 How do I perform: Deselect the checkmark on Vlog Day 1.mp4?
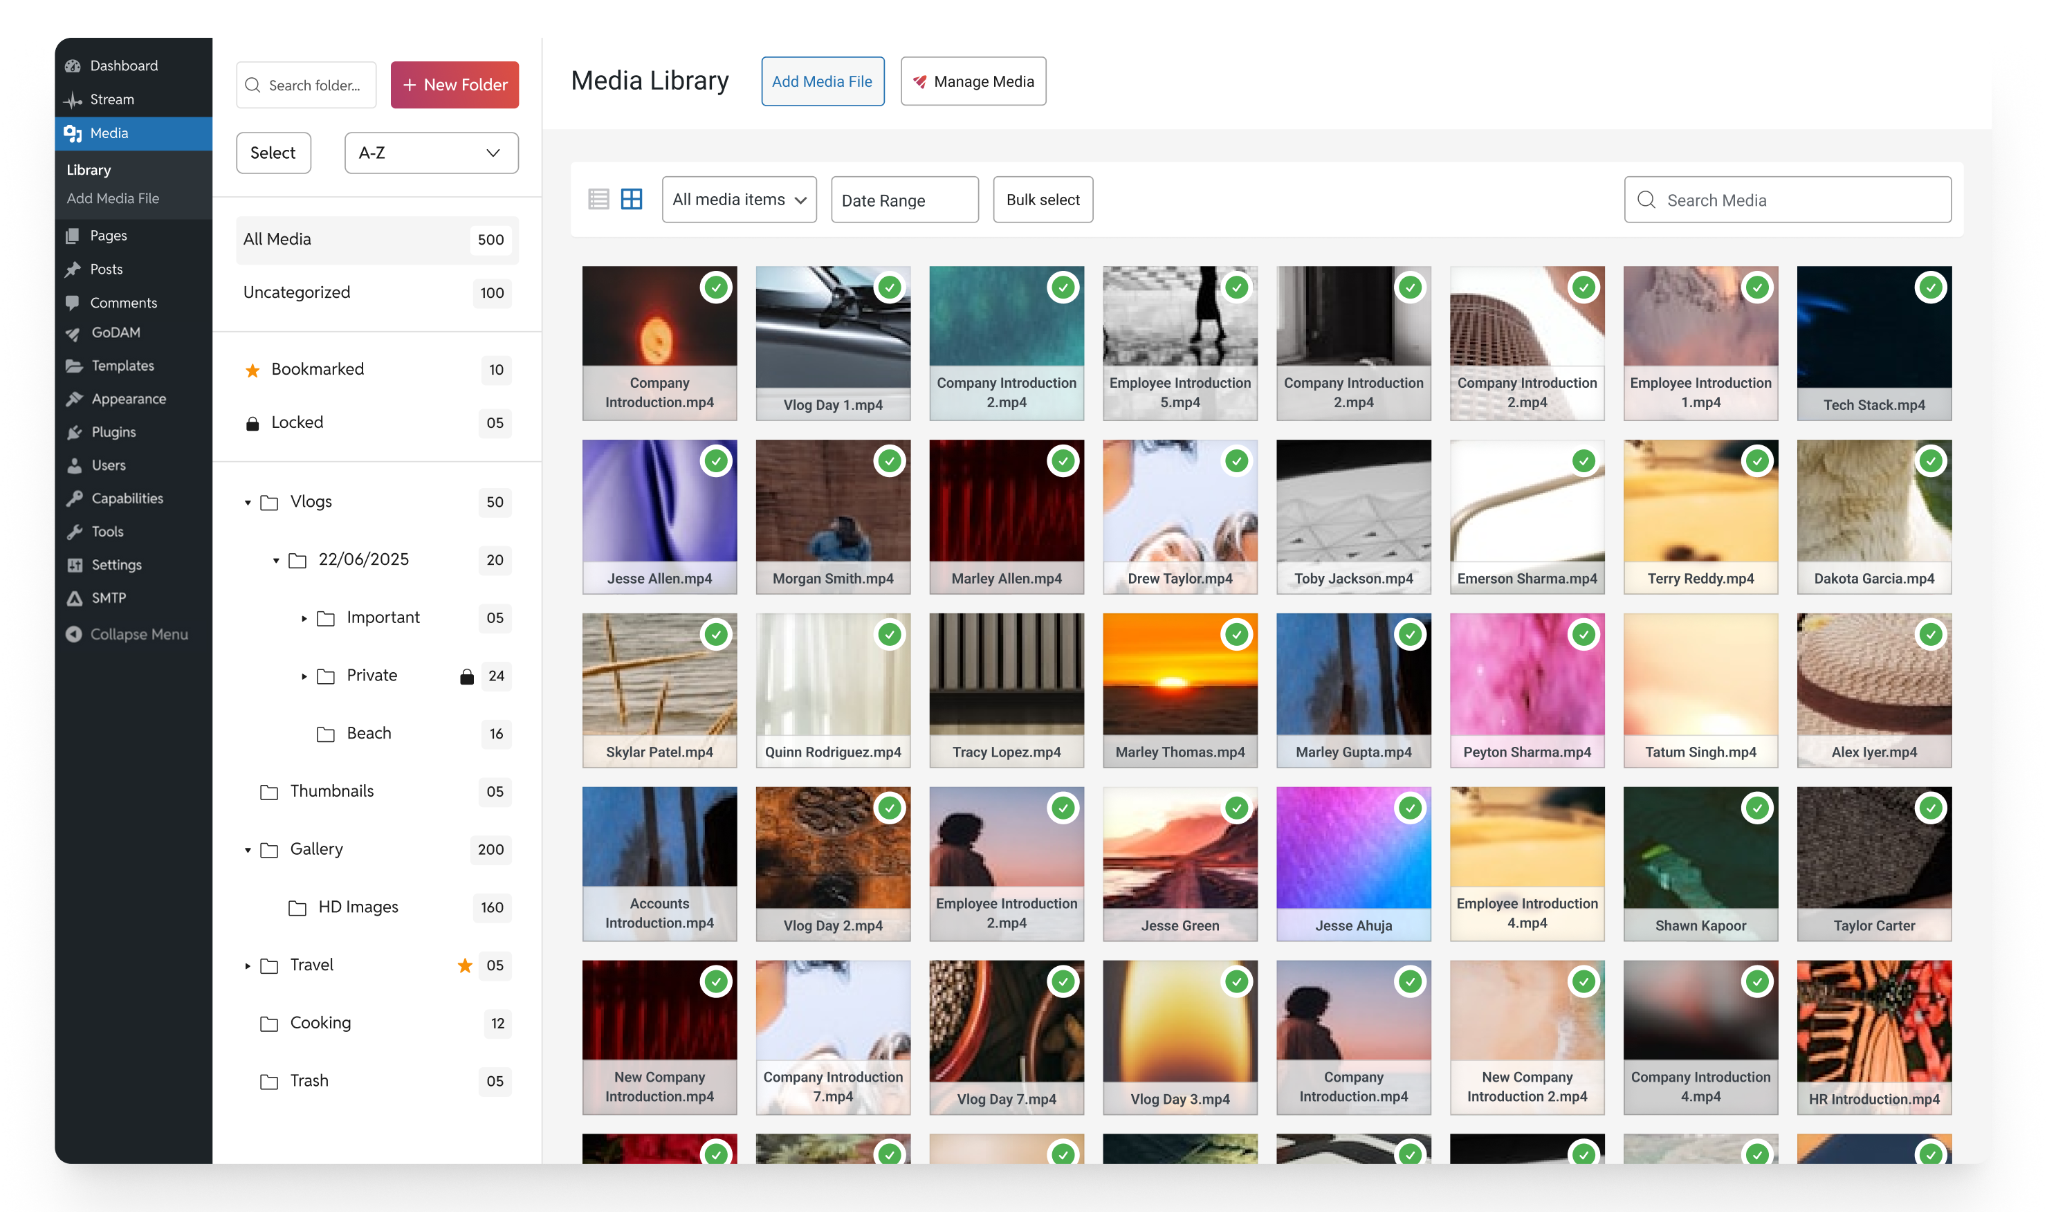(889, 287)
